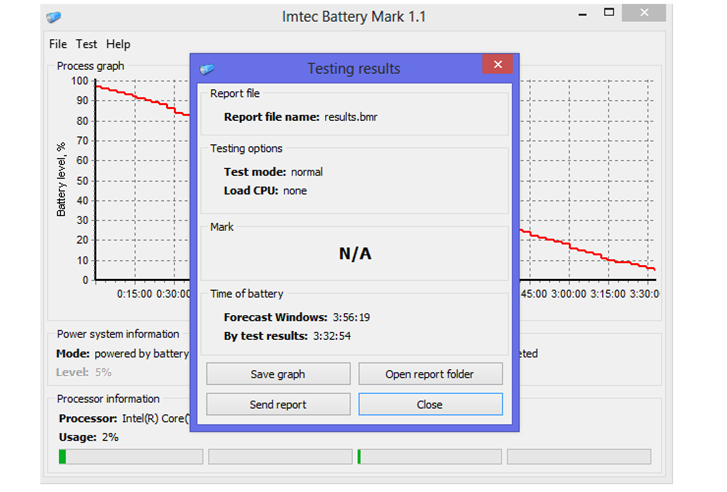The image size is (727, 492).
Task: Click the fourth CPU usage bar
Action: click(x=579, y=457)
